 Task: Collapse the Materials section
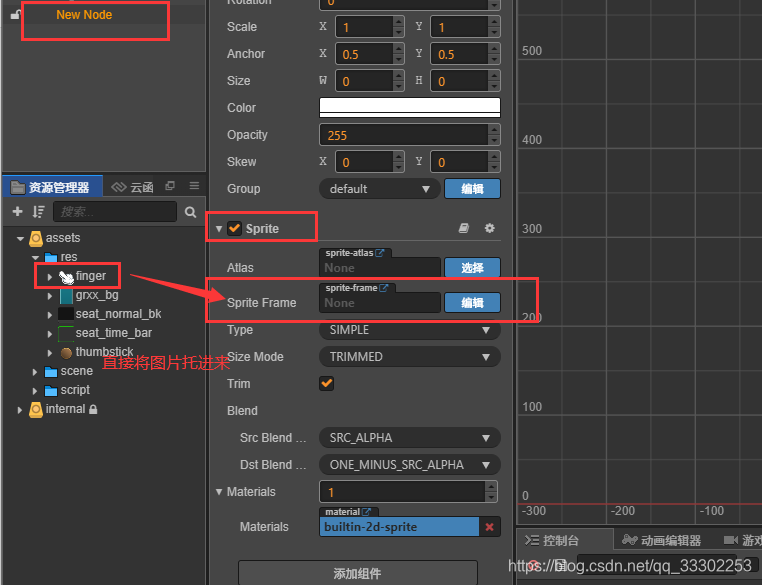[219, 492]
